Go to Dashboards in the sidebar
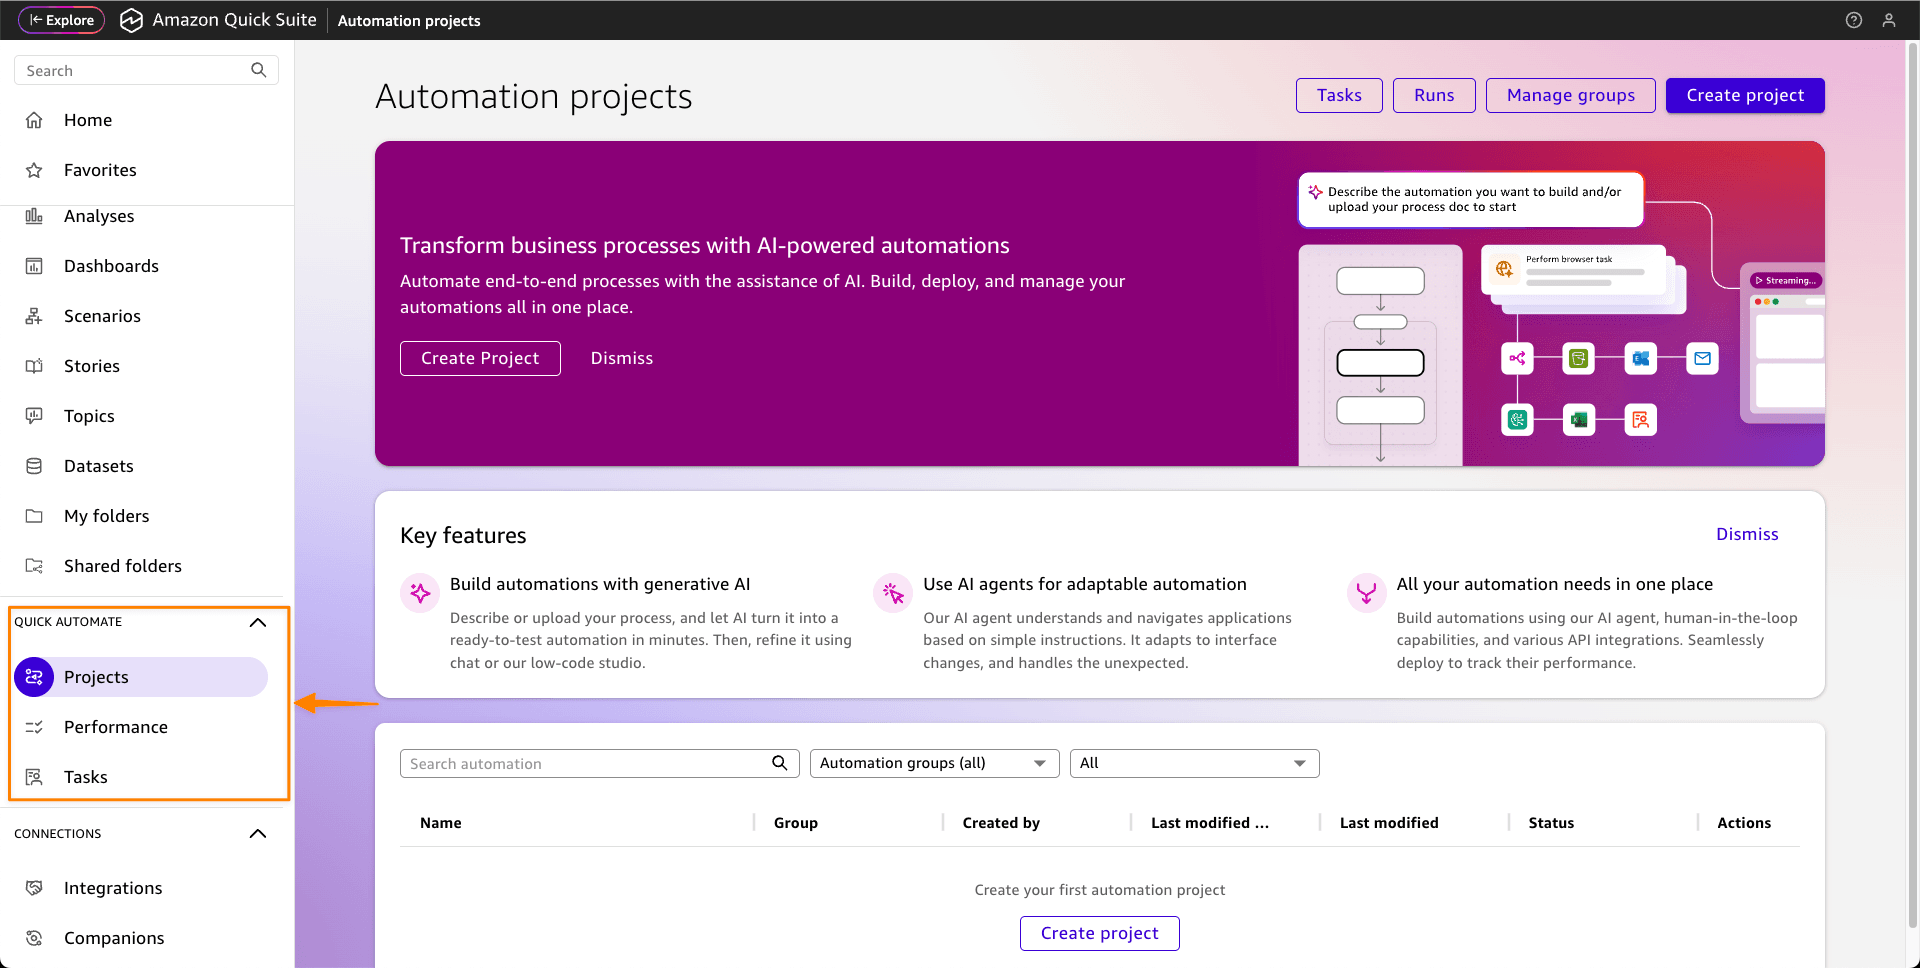 coord(111,266)
